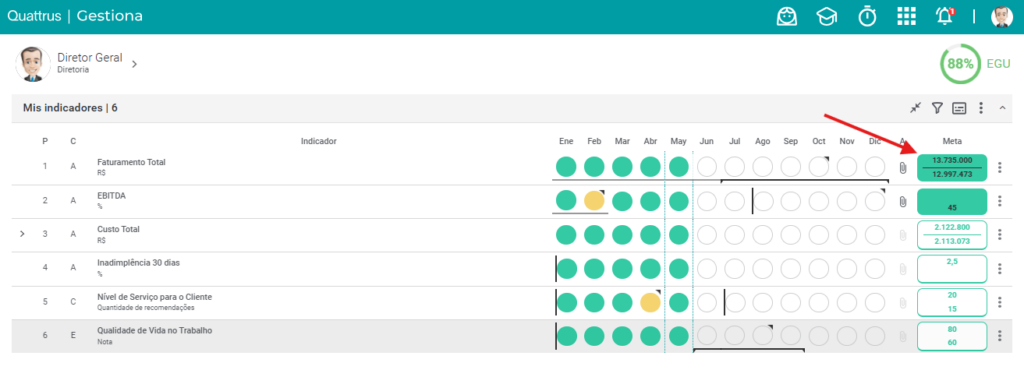Open the Mis indicadores three-dot menu

980,108
